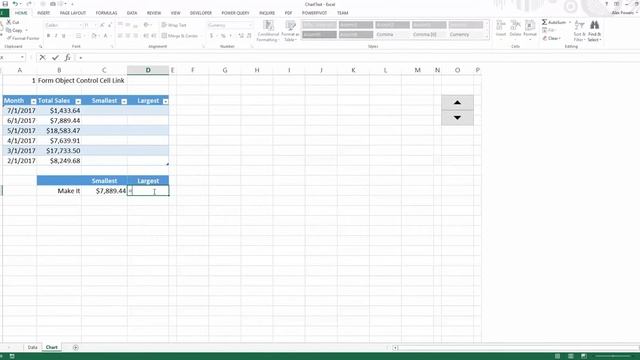Screen dimensions: 640x360
Task: Open the DATA ribbon tab
Action: (132, 13)
